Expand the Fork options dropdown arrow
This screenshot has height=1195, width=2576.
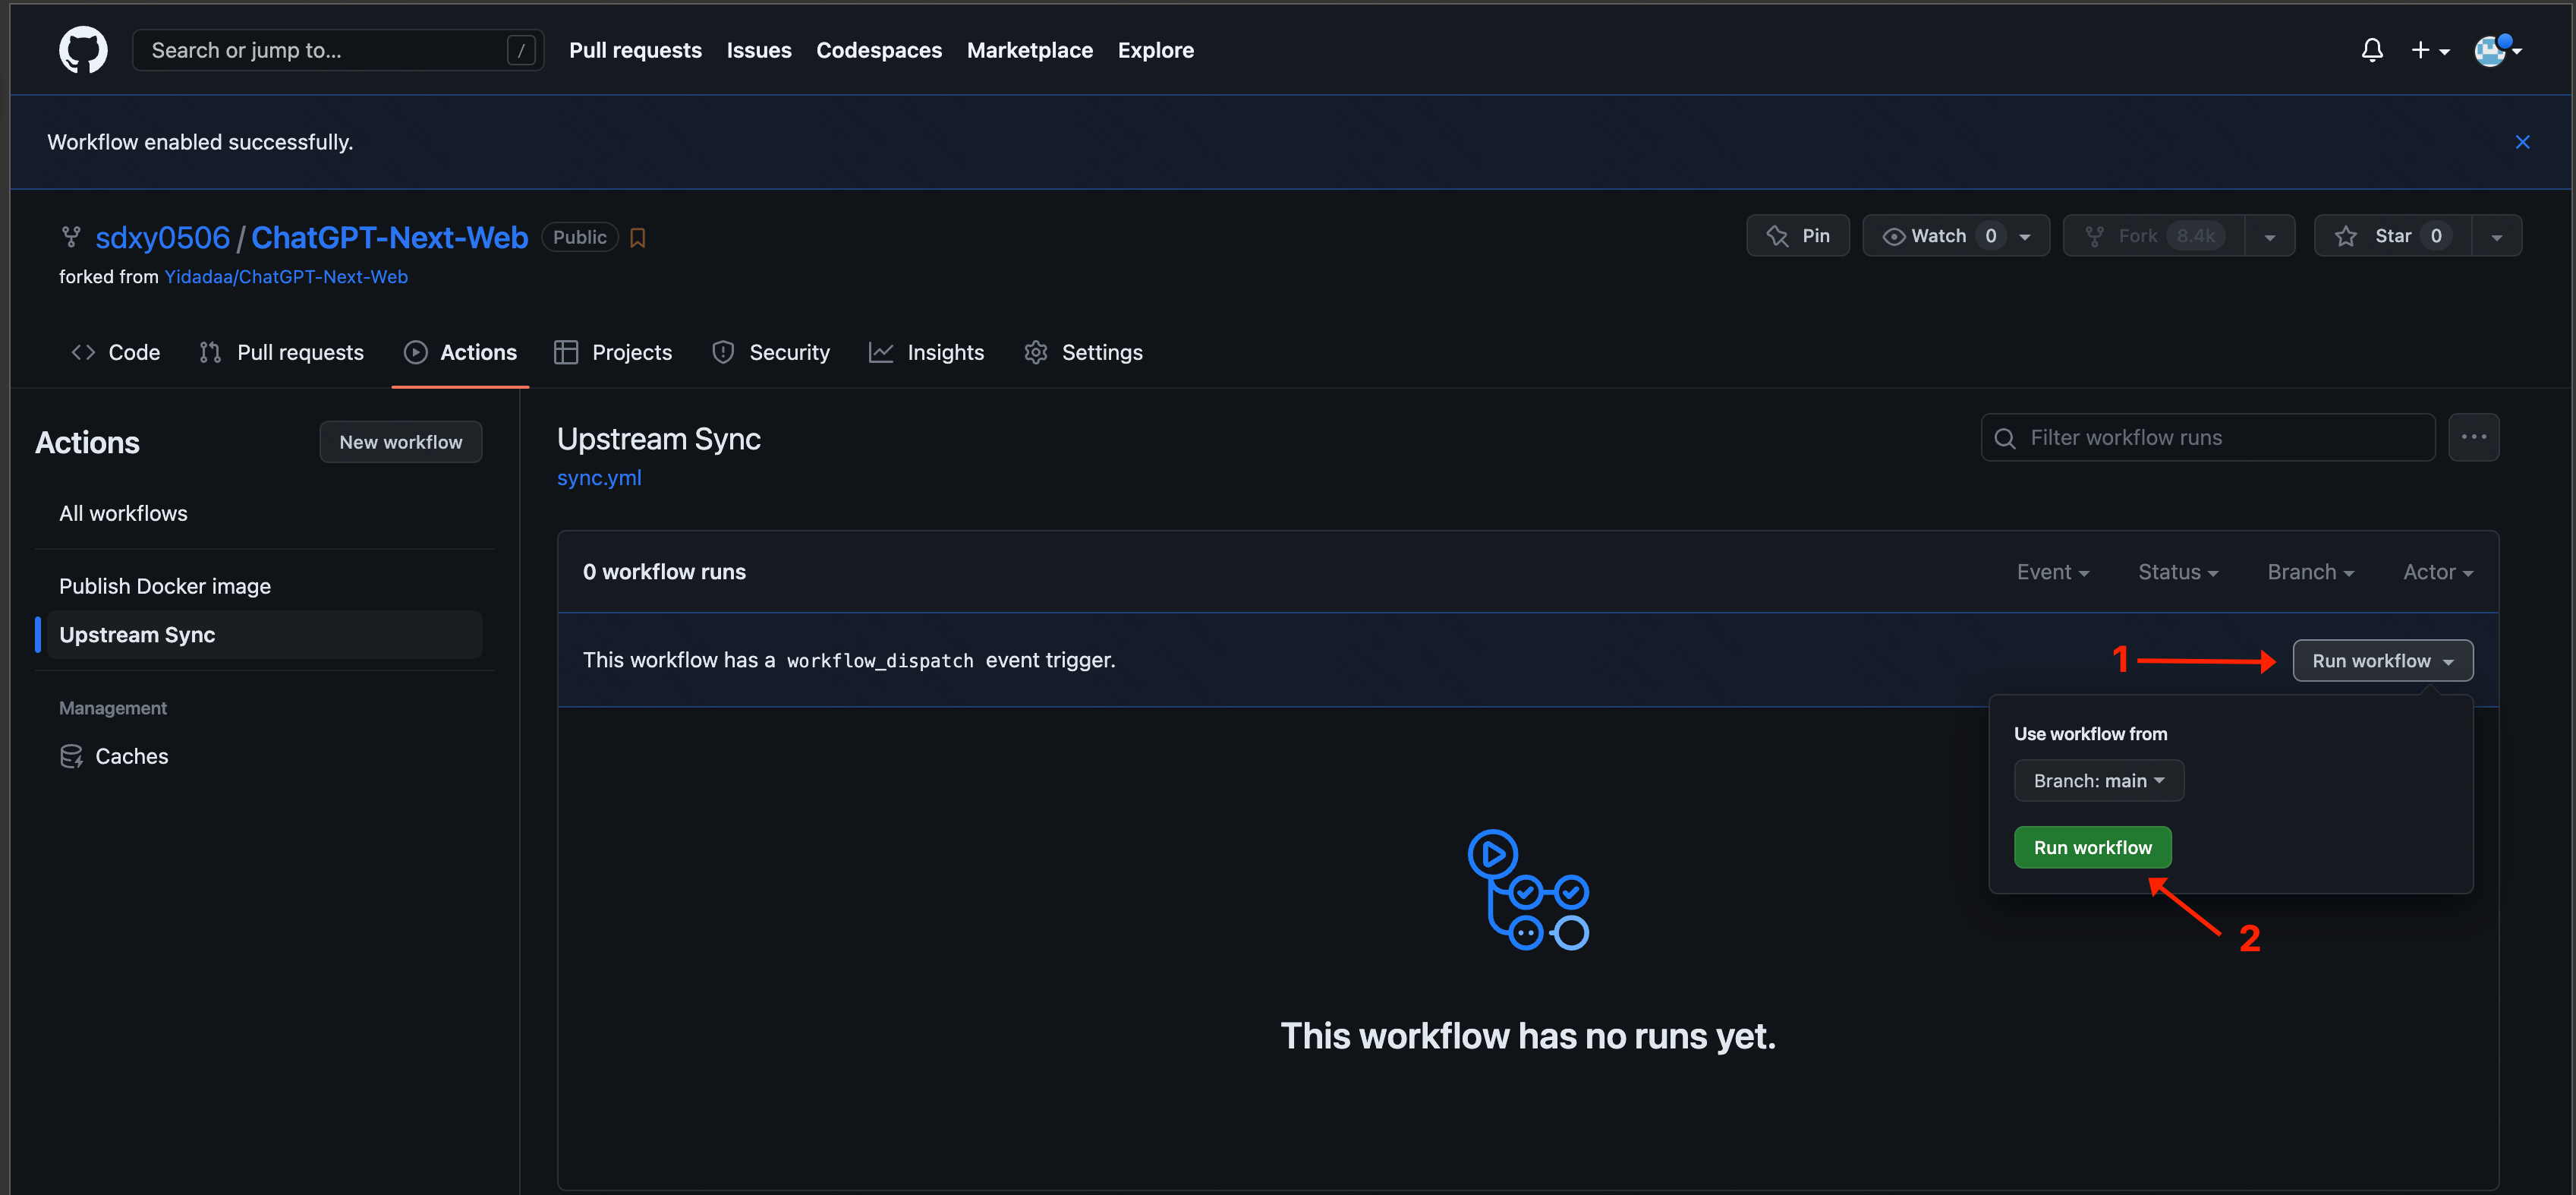click(x=2270, y=237)
